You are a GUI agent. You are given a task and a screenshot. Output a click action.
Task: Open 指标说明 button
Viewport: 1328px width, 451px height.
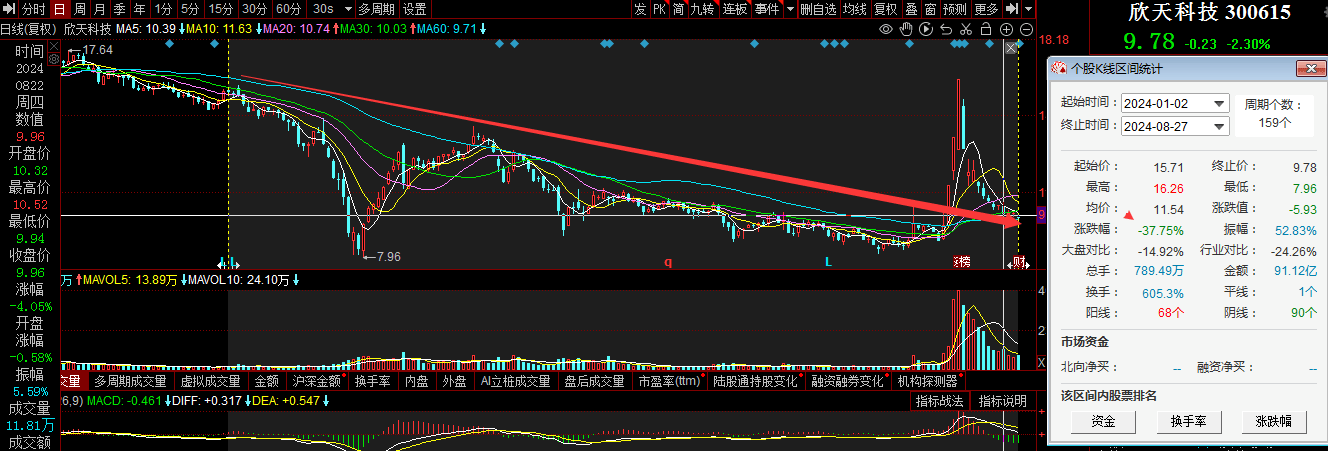(x=1002, y=401)
